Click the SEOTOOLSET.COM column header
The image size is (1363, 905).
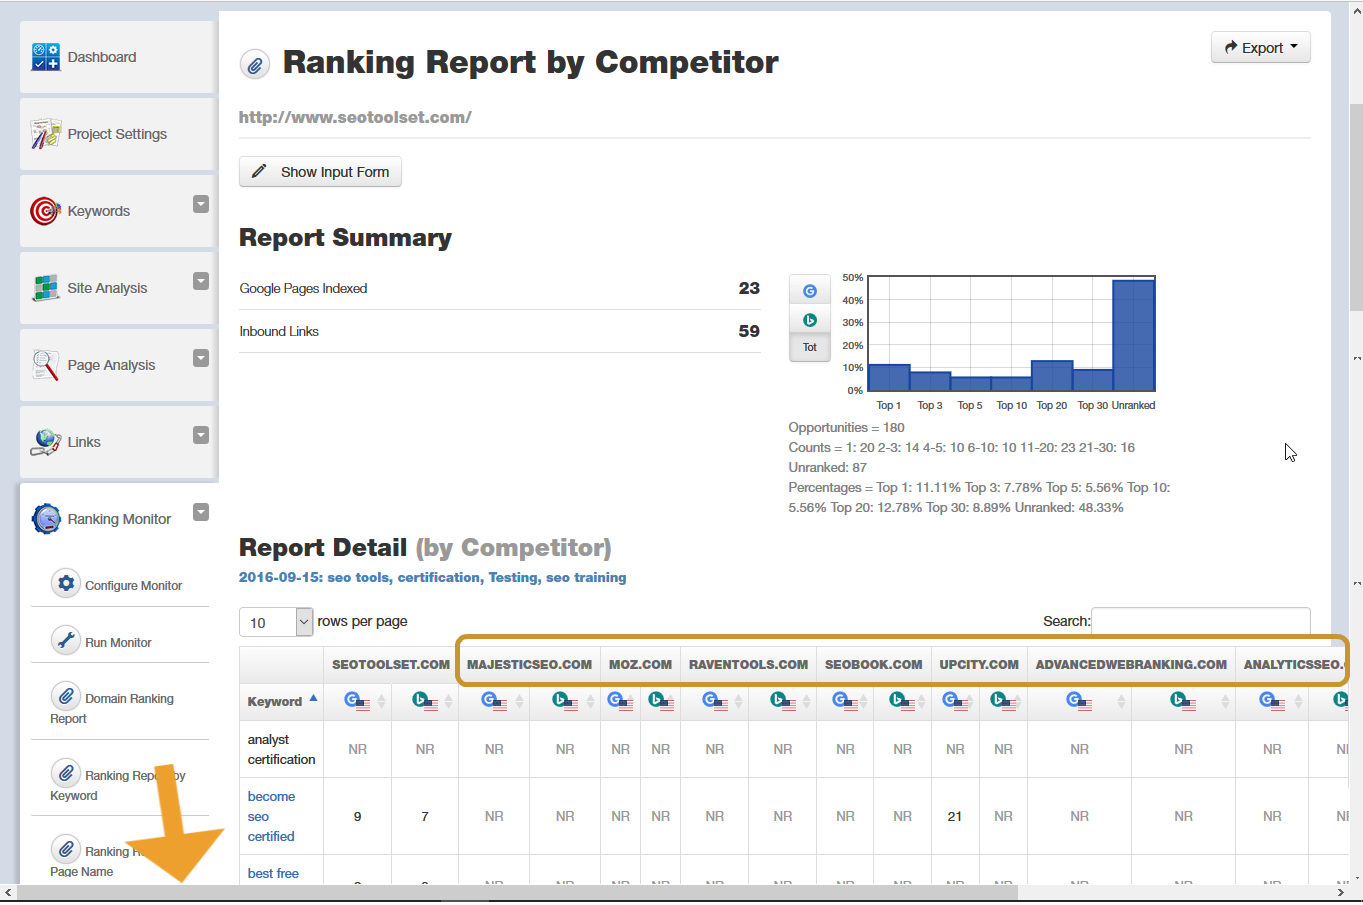(x=391, y=664)
